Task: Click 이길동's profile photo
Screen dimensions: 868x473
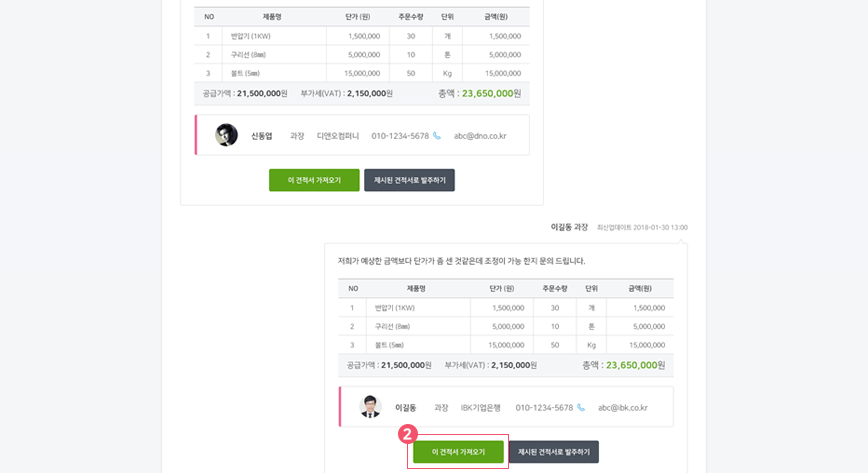Action: (370, 407)
